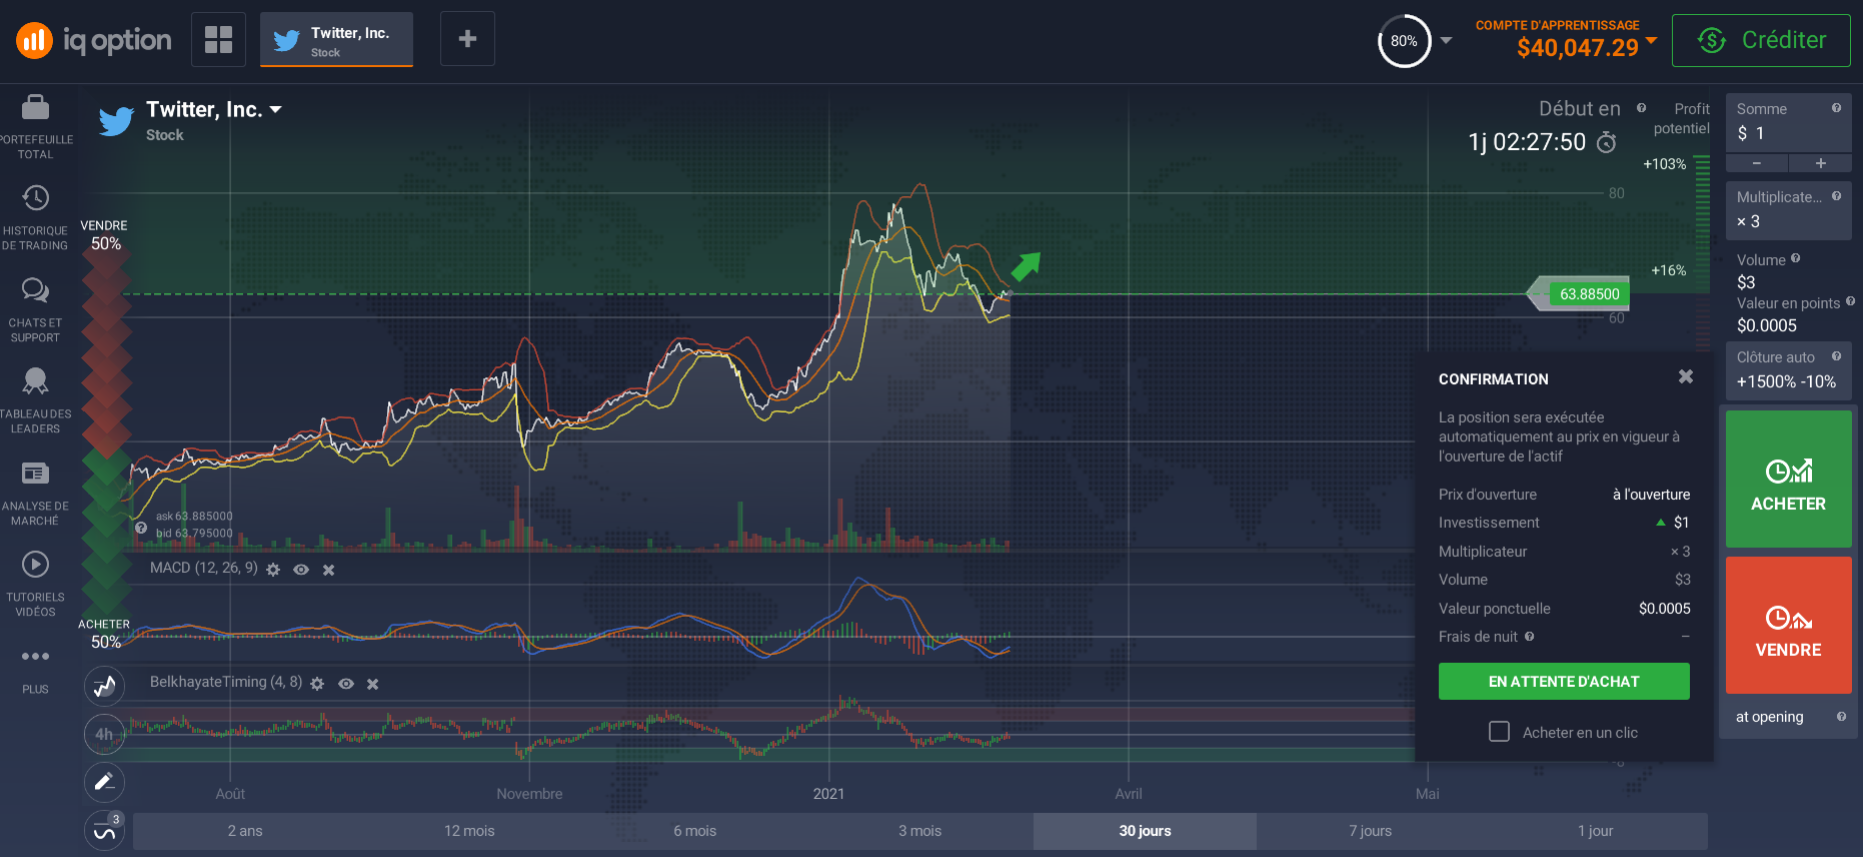Click the trader sentiment Vendre/Acheter bar
This screenshot has height=857, width=1863.
[x=106, y=435]
